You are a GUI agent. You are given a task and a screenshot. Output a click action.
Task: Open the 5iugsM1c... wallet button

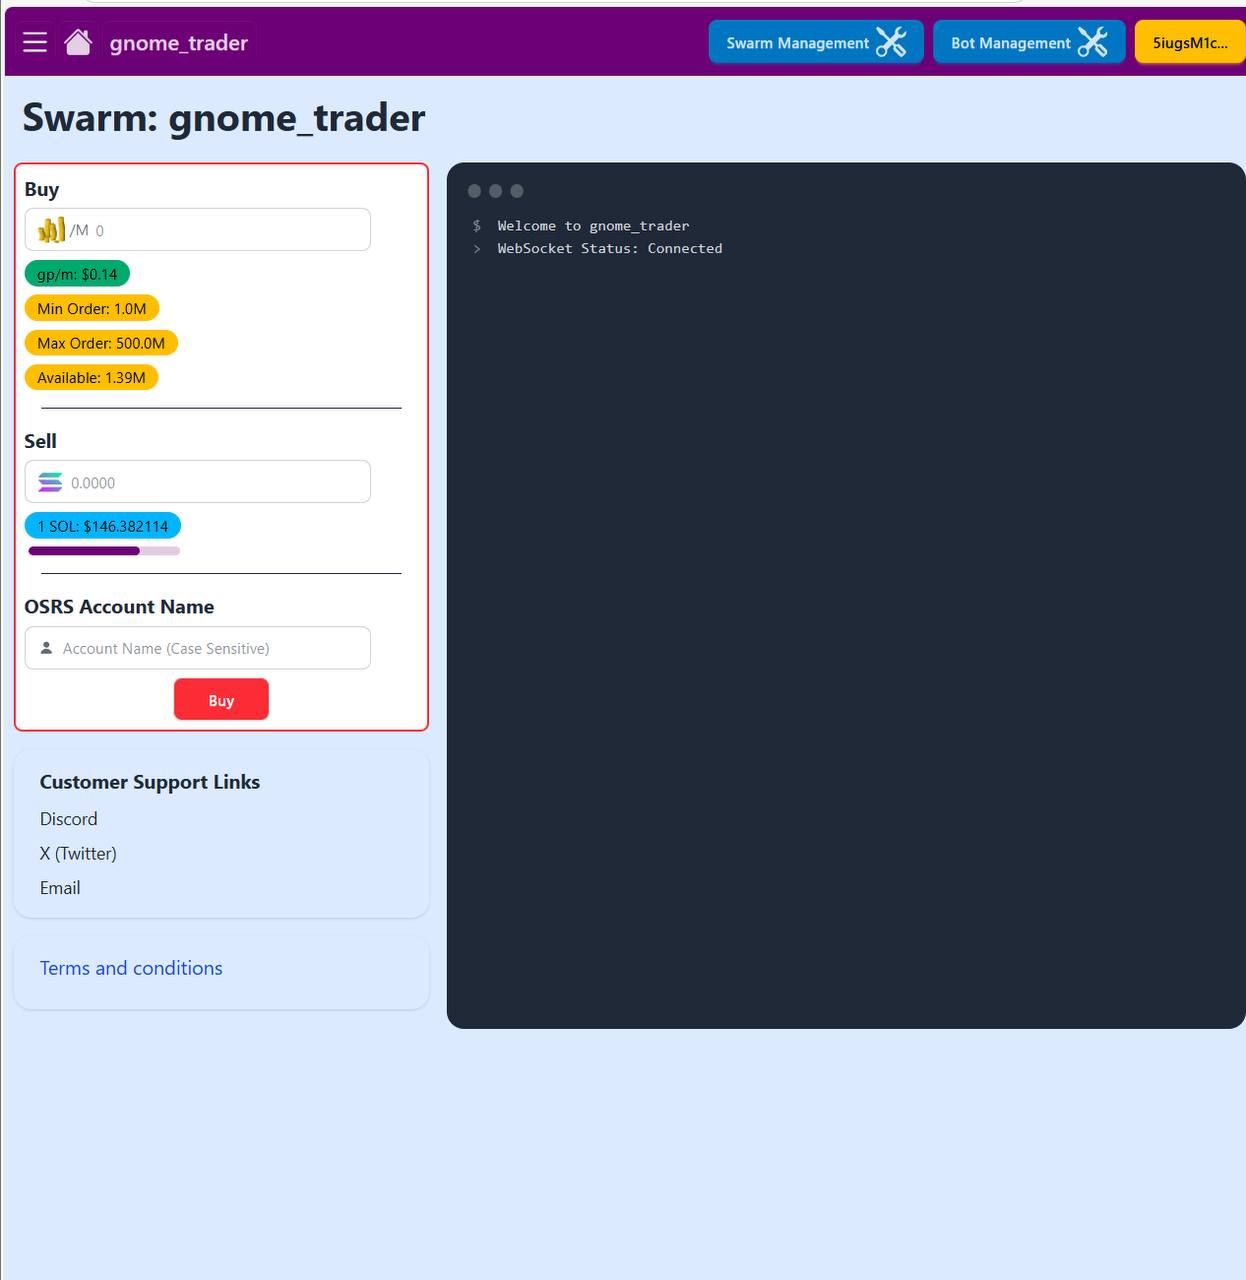1190,42
